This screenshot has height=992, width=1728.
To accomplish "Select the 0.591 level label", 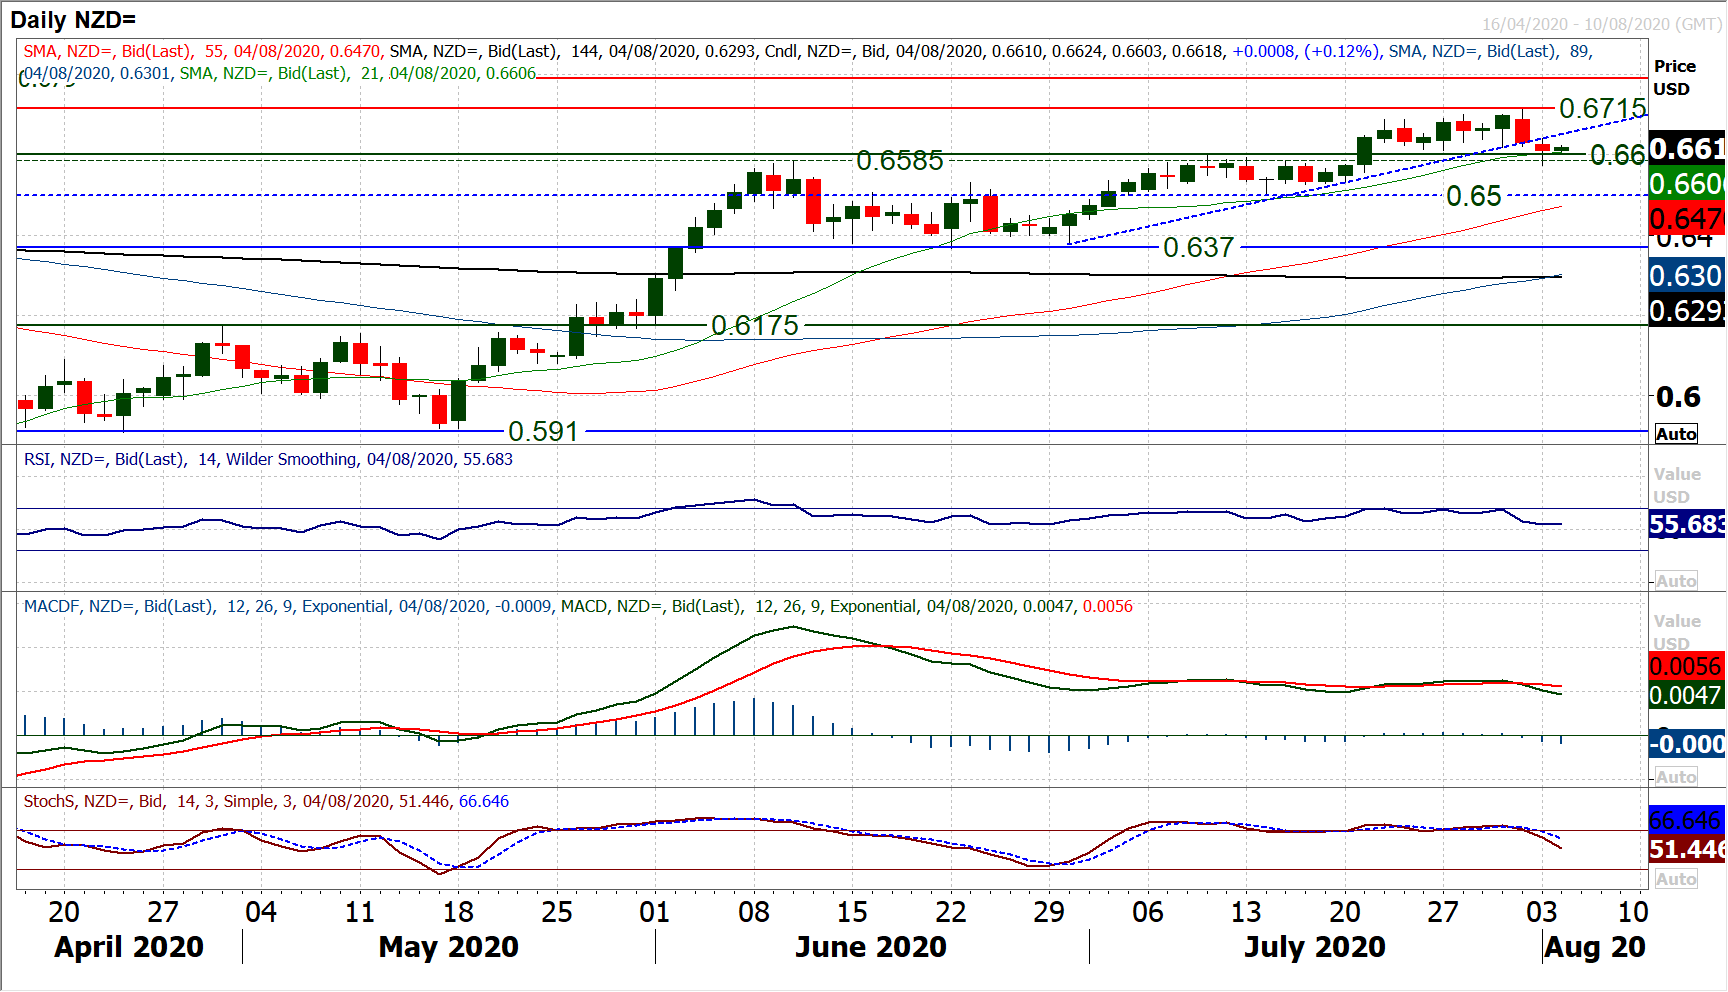I will (x=543, y=431).
